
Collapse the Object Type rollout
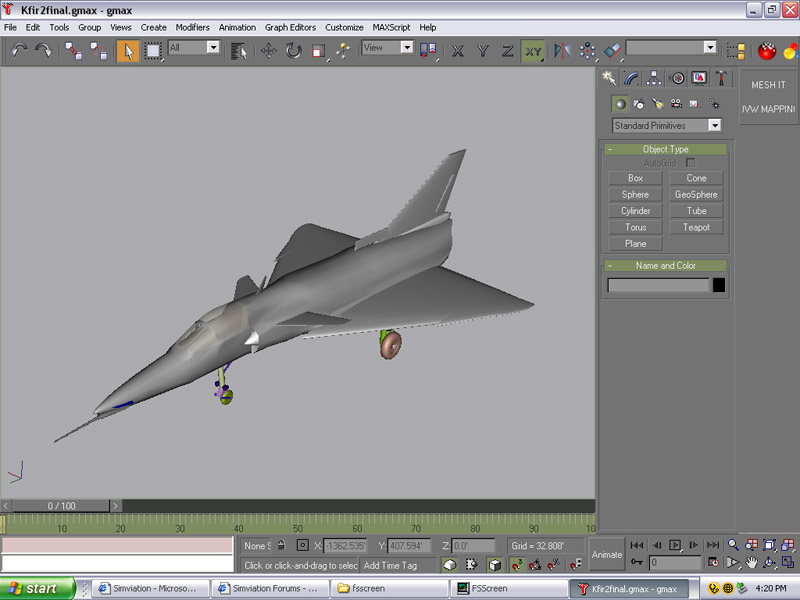click(666, 149)
